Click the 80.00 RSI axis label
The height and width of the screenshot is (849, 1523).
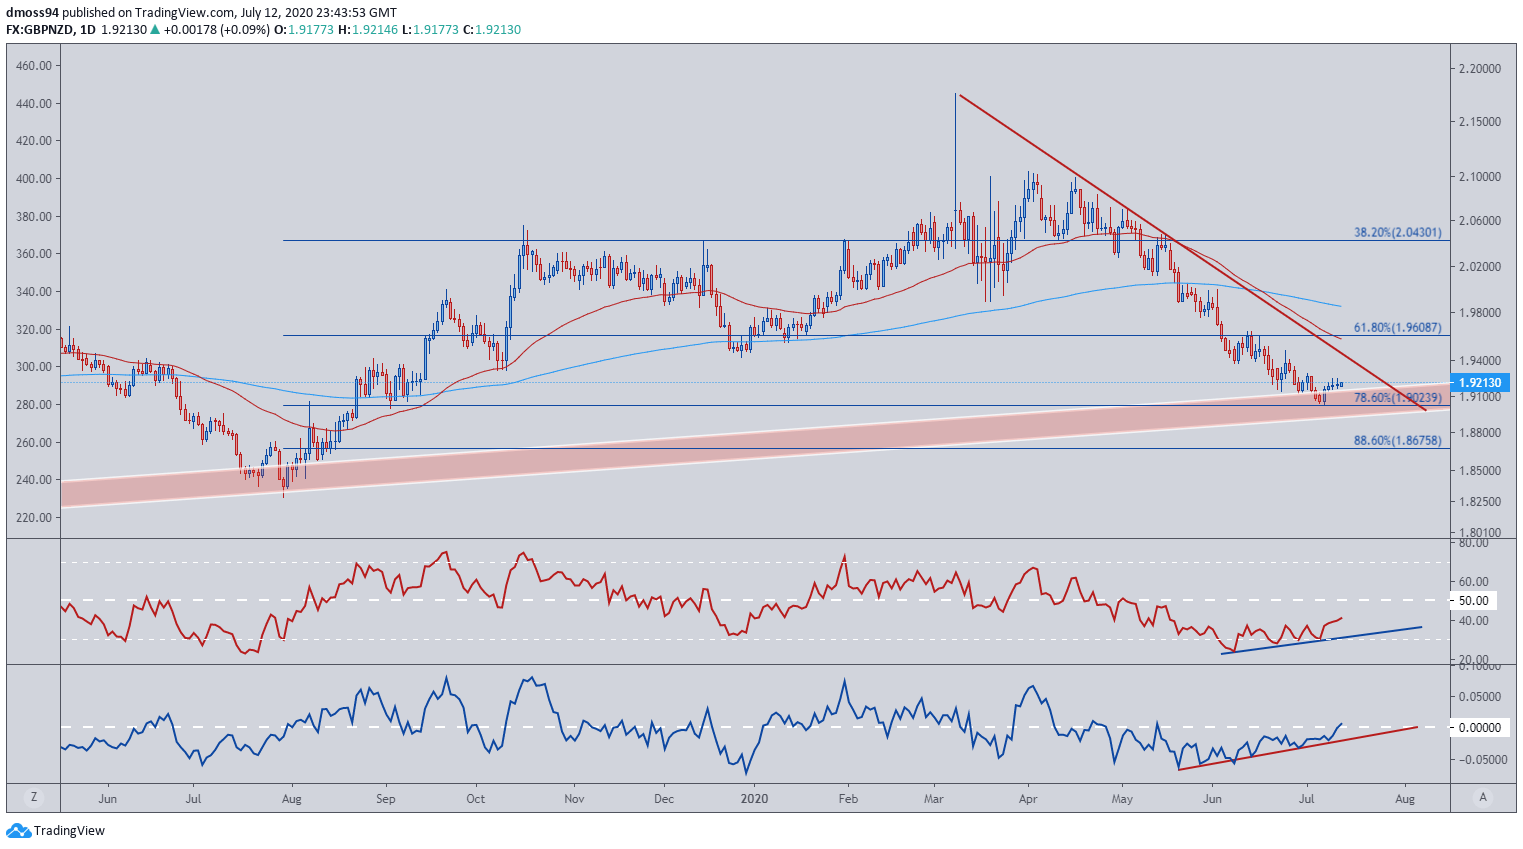click(x=1474, y=543)
